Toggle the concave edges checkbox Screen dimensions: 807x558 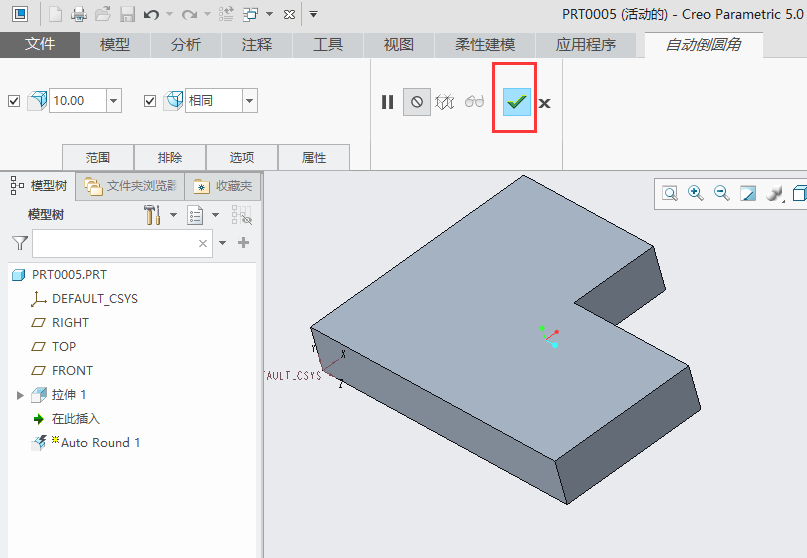point(150,101)
